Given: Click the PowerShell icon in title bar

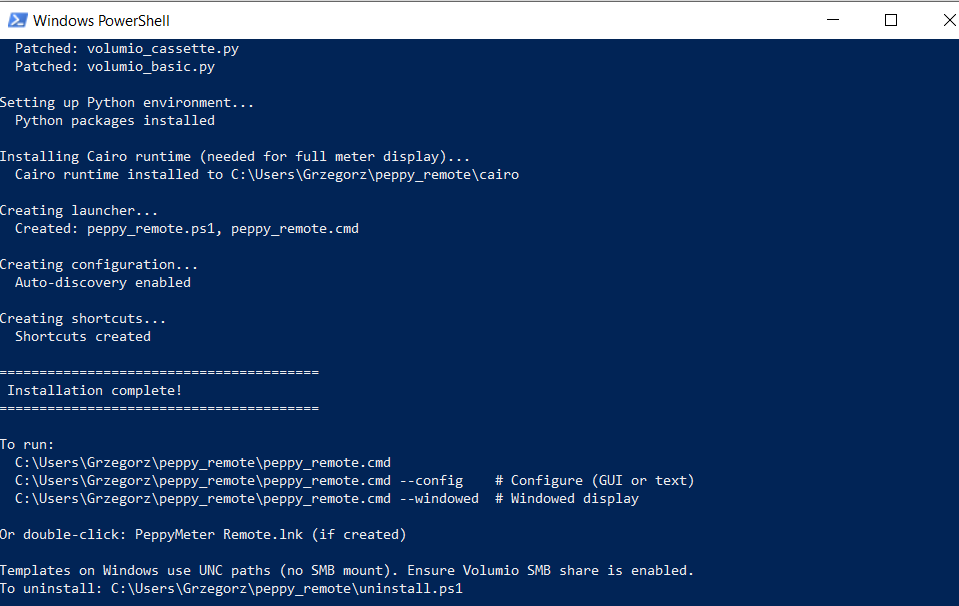Looking at the screenshot, I should [x=15, y=20].
